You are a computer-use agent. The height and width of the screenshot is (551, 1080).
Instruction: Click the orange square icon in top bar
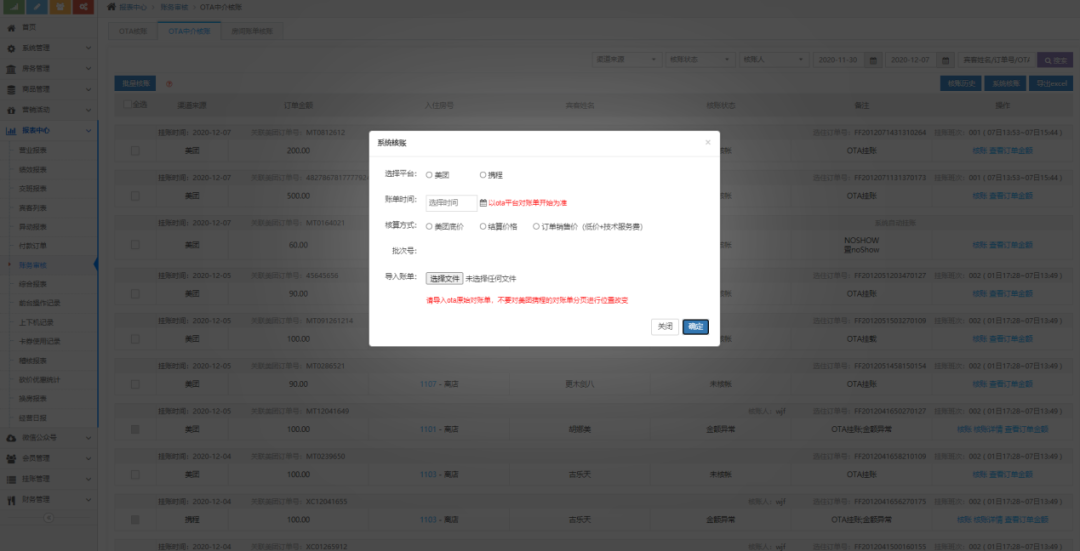tap(60, 7)
